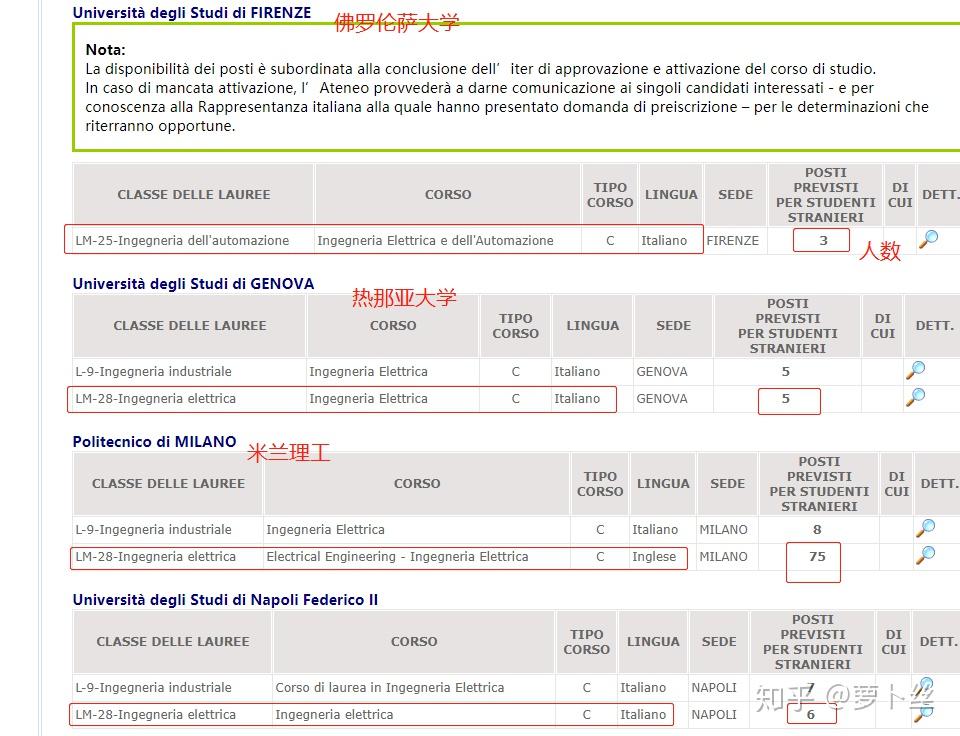This screenshot has width=960, height=736.
Task: Click MILANO places value 75
Action: 817,557
